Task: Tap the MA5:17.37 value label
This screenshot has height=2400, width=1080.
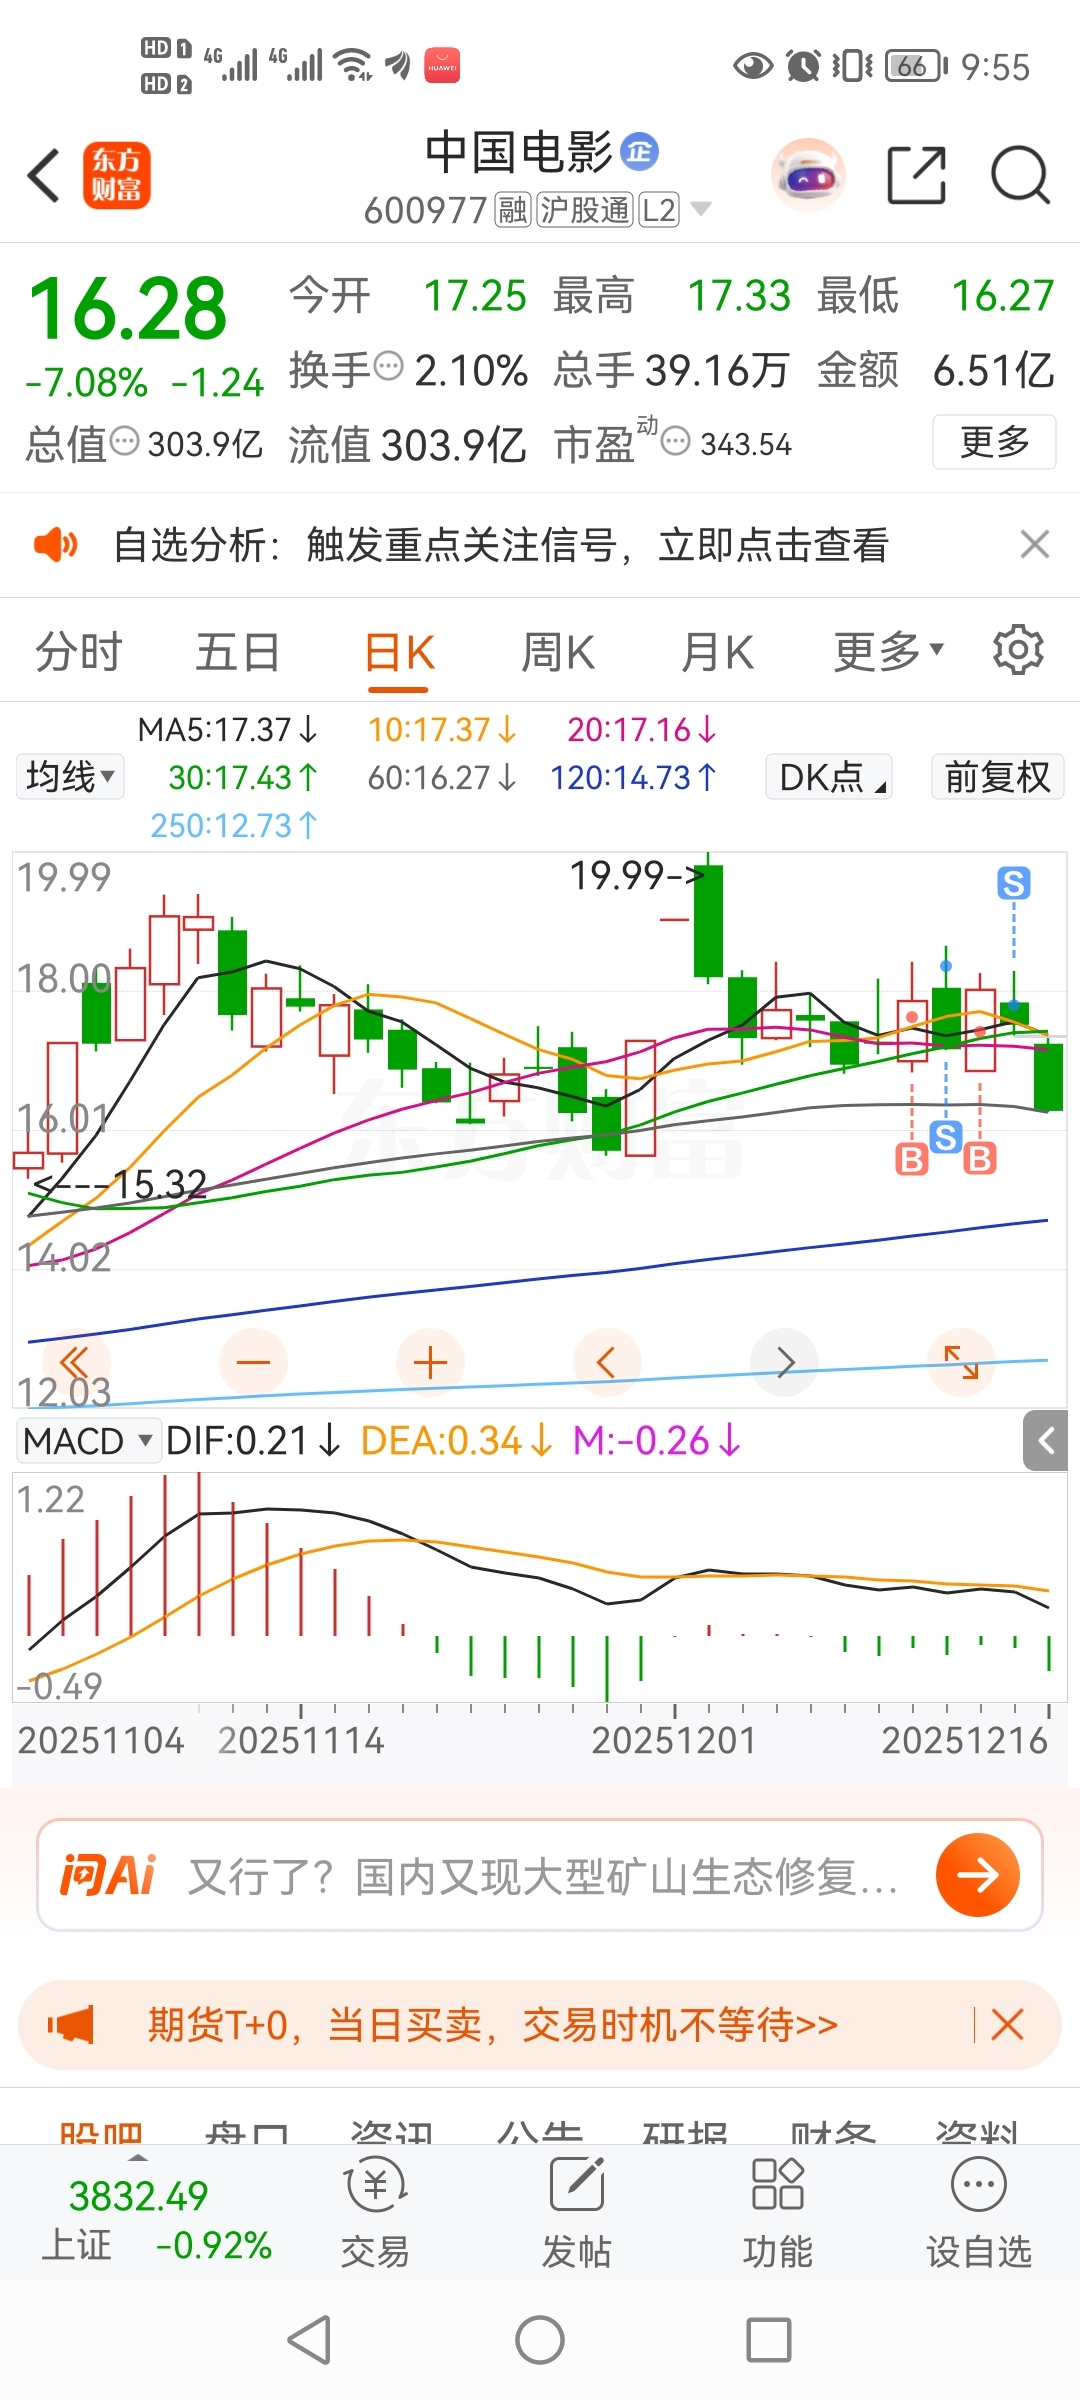Action: (227, 729)
